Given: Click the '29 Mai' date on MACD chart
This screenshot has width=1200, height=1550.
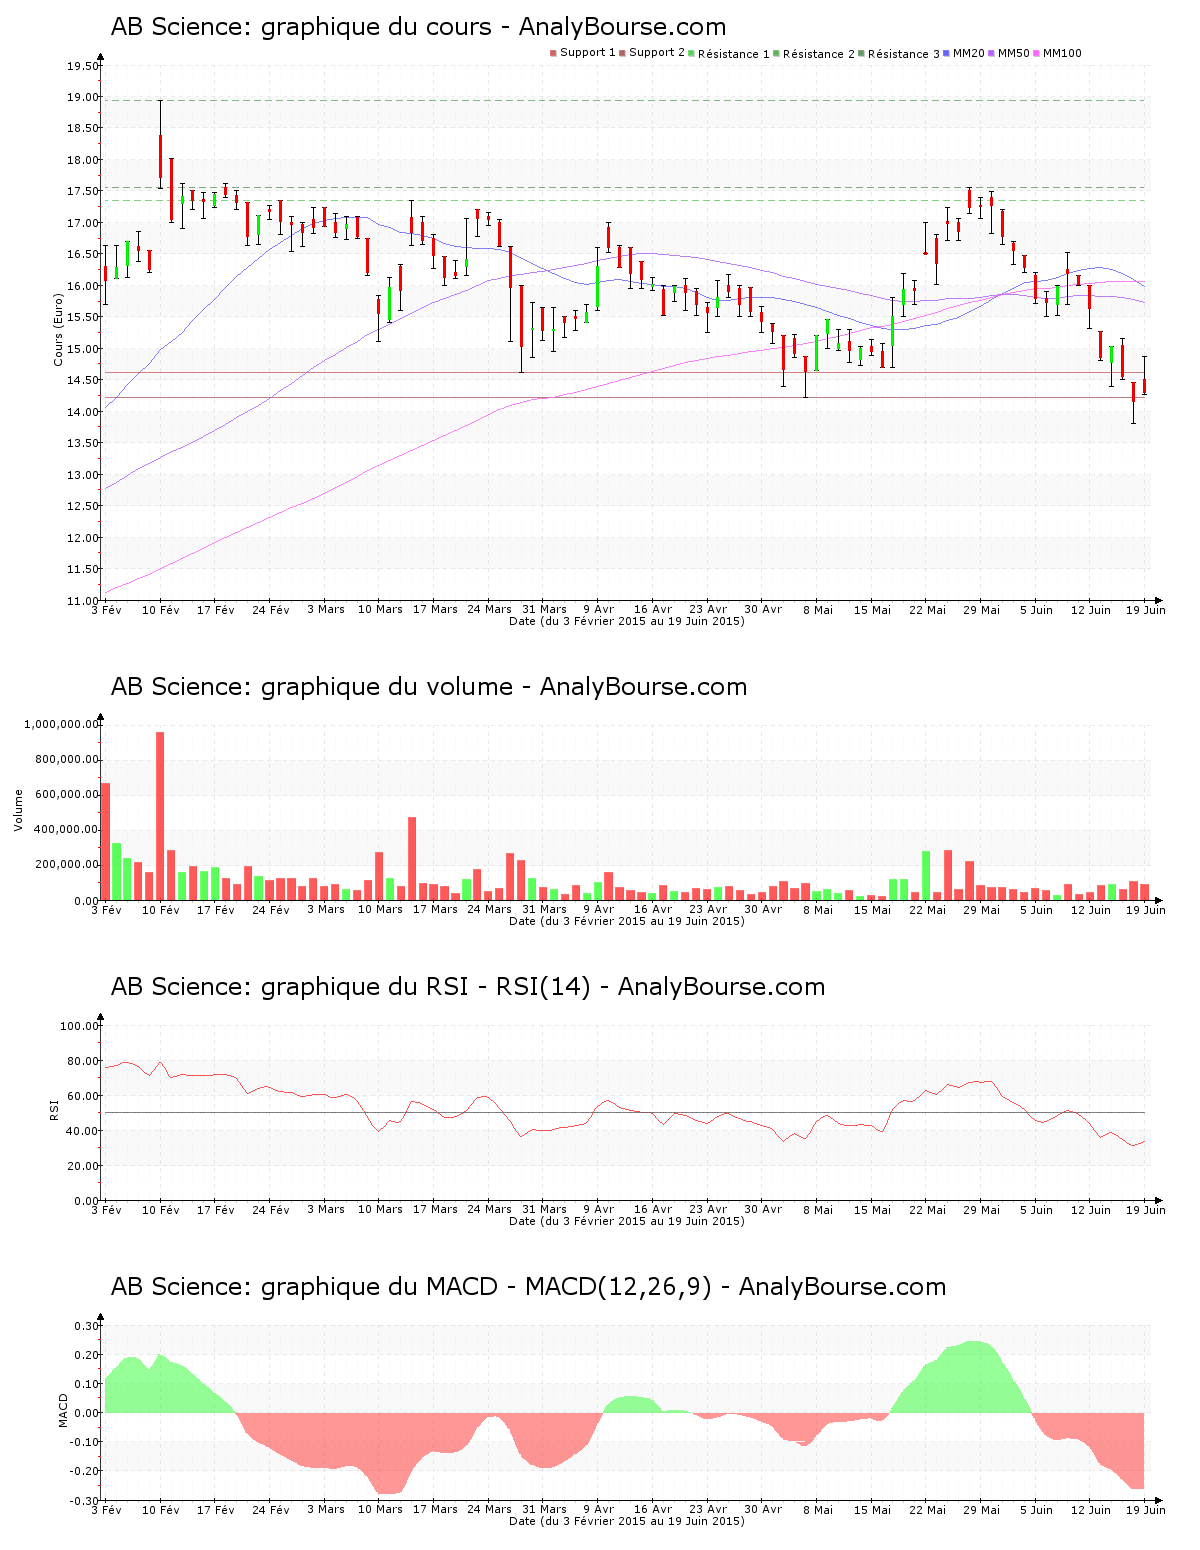Looking at the screenshot, I should [981, 1509].
